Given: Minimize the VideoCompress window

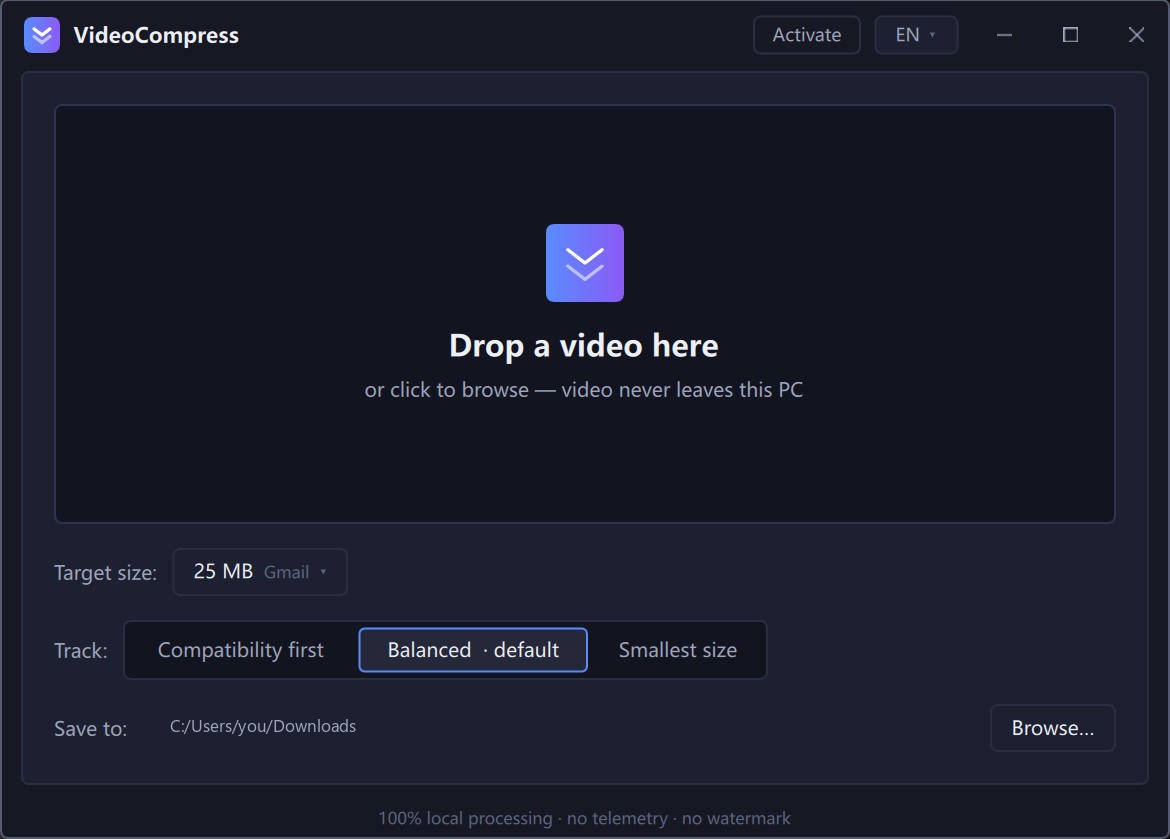Looking at the screenshot, I should point(1004,35).
